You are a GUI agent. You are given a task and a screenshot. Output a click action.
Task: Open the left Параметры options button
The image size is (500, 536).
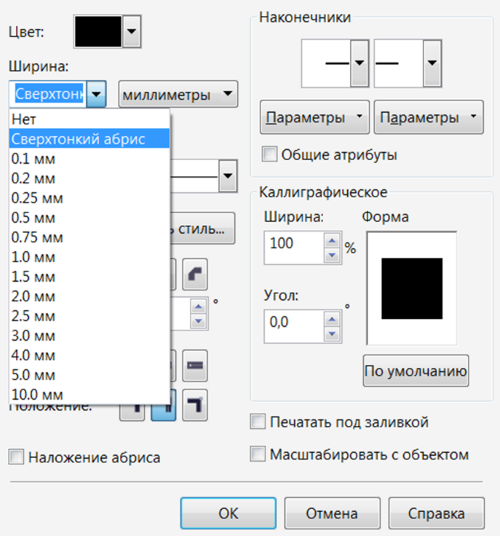tap(315, 117)
